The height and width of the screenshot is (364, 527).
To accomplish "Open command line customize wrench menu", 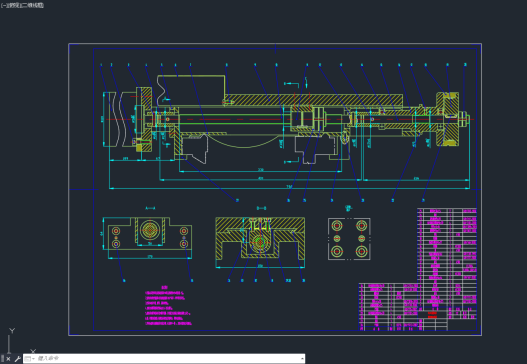I will tap(17, 359).
